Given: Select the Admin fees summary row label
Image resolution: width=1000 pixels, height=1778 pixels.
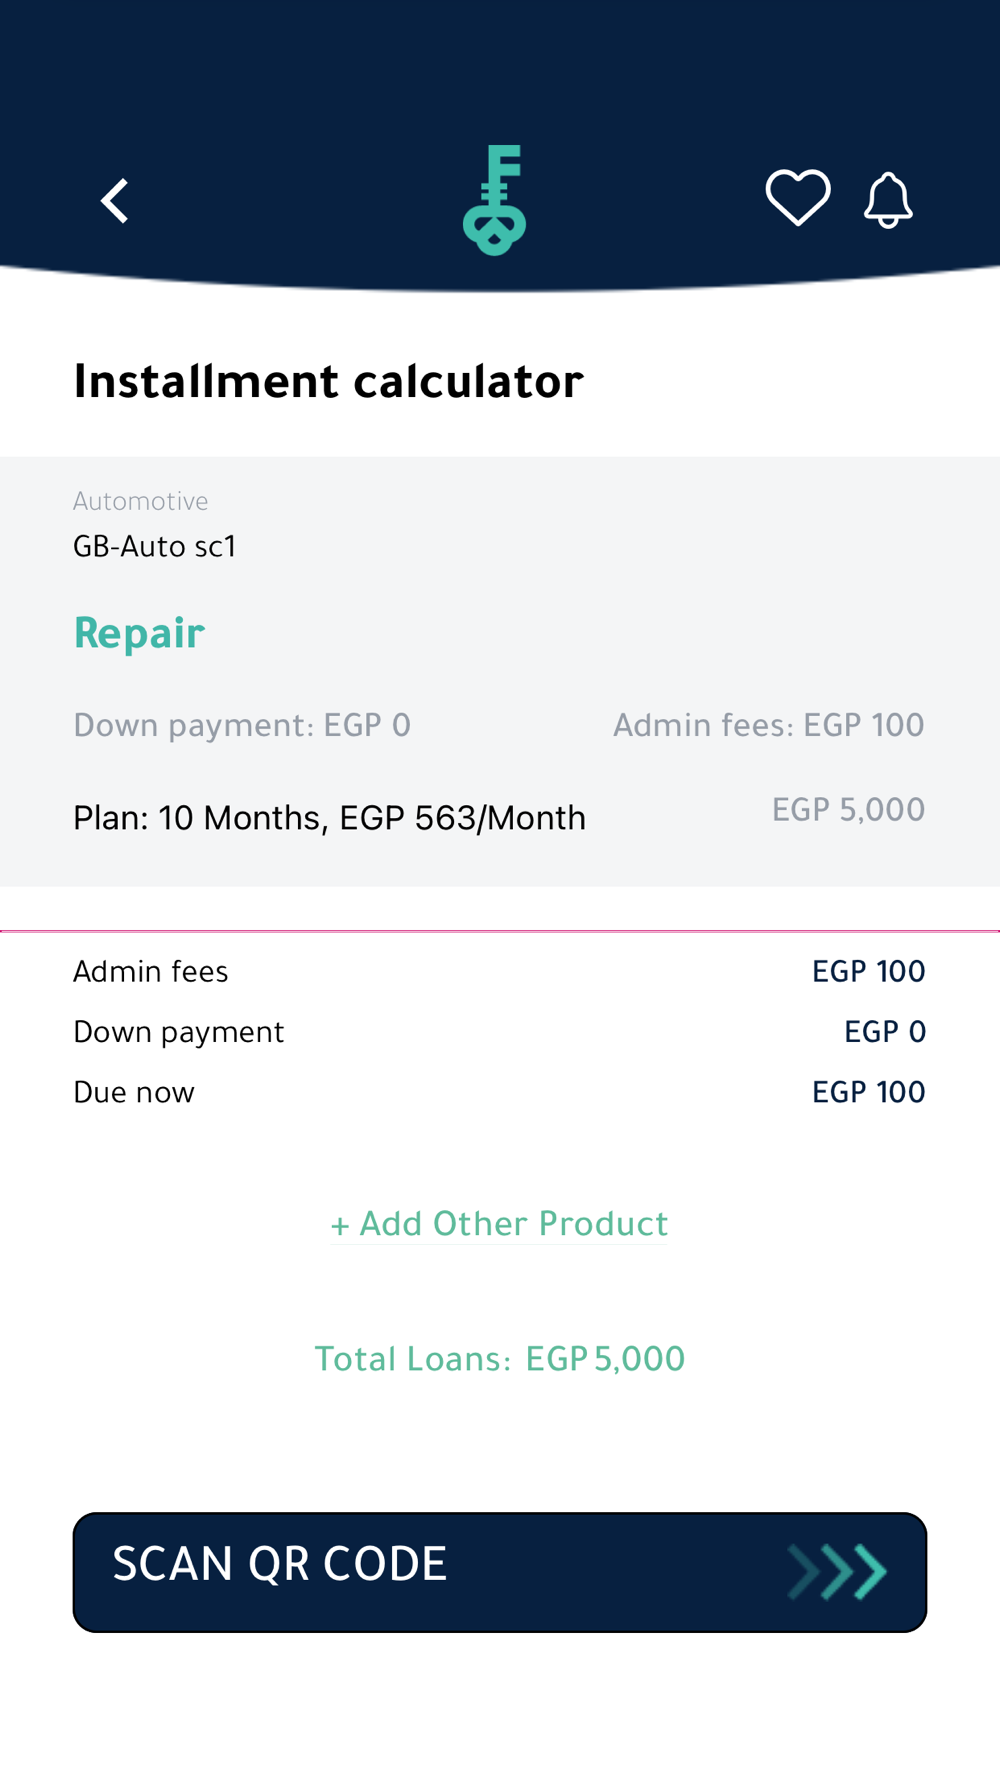Looking at the screenshot, I should 151,971.
